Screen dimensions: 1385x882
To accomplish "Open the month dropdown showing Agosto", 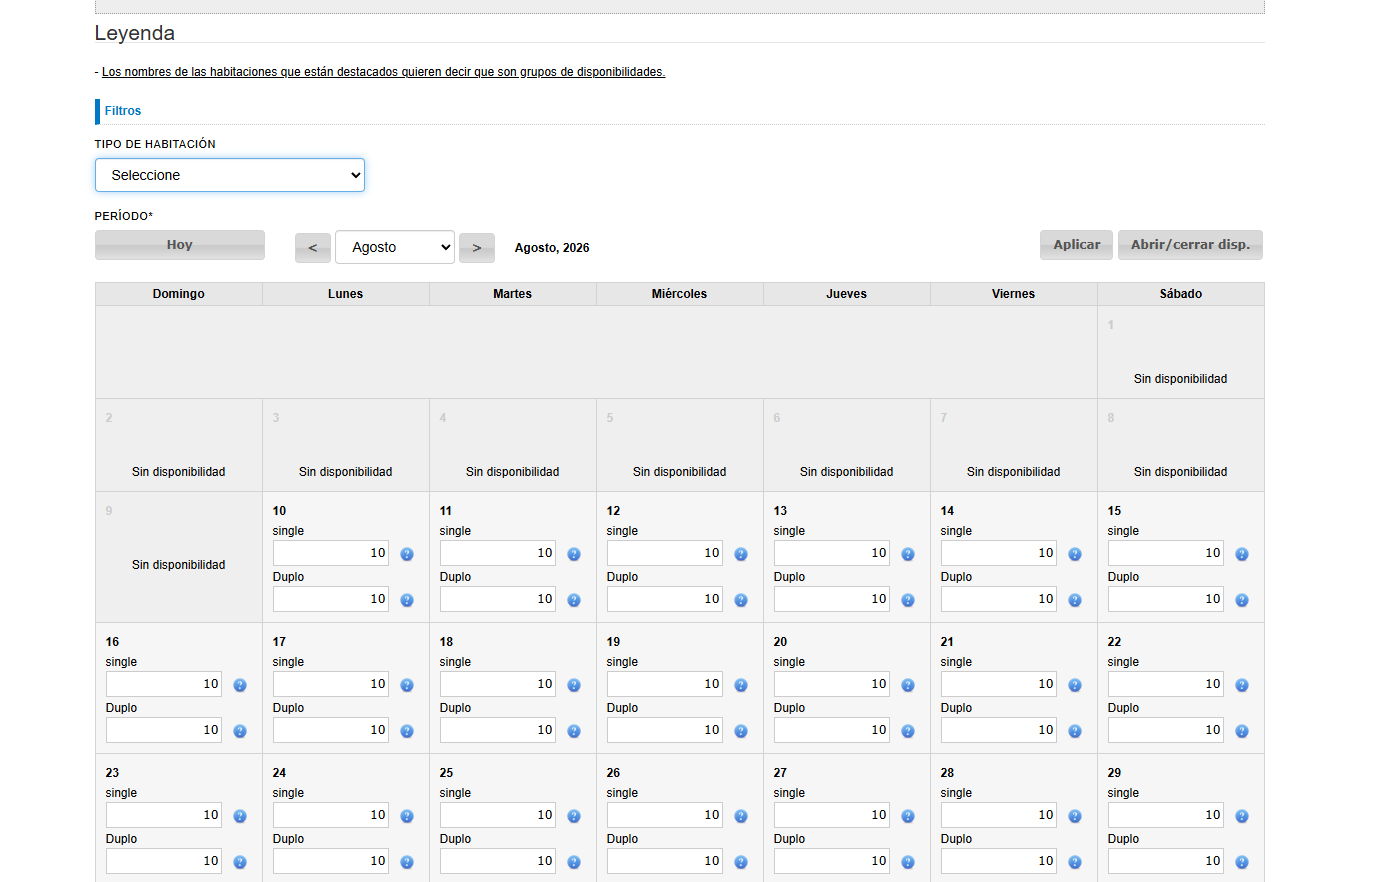I will [395, 247].
